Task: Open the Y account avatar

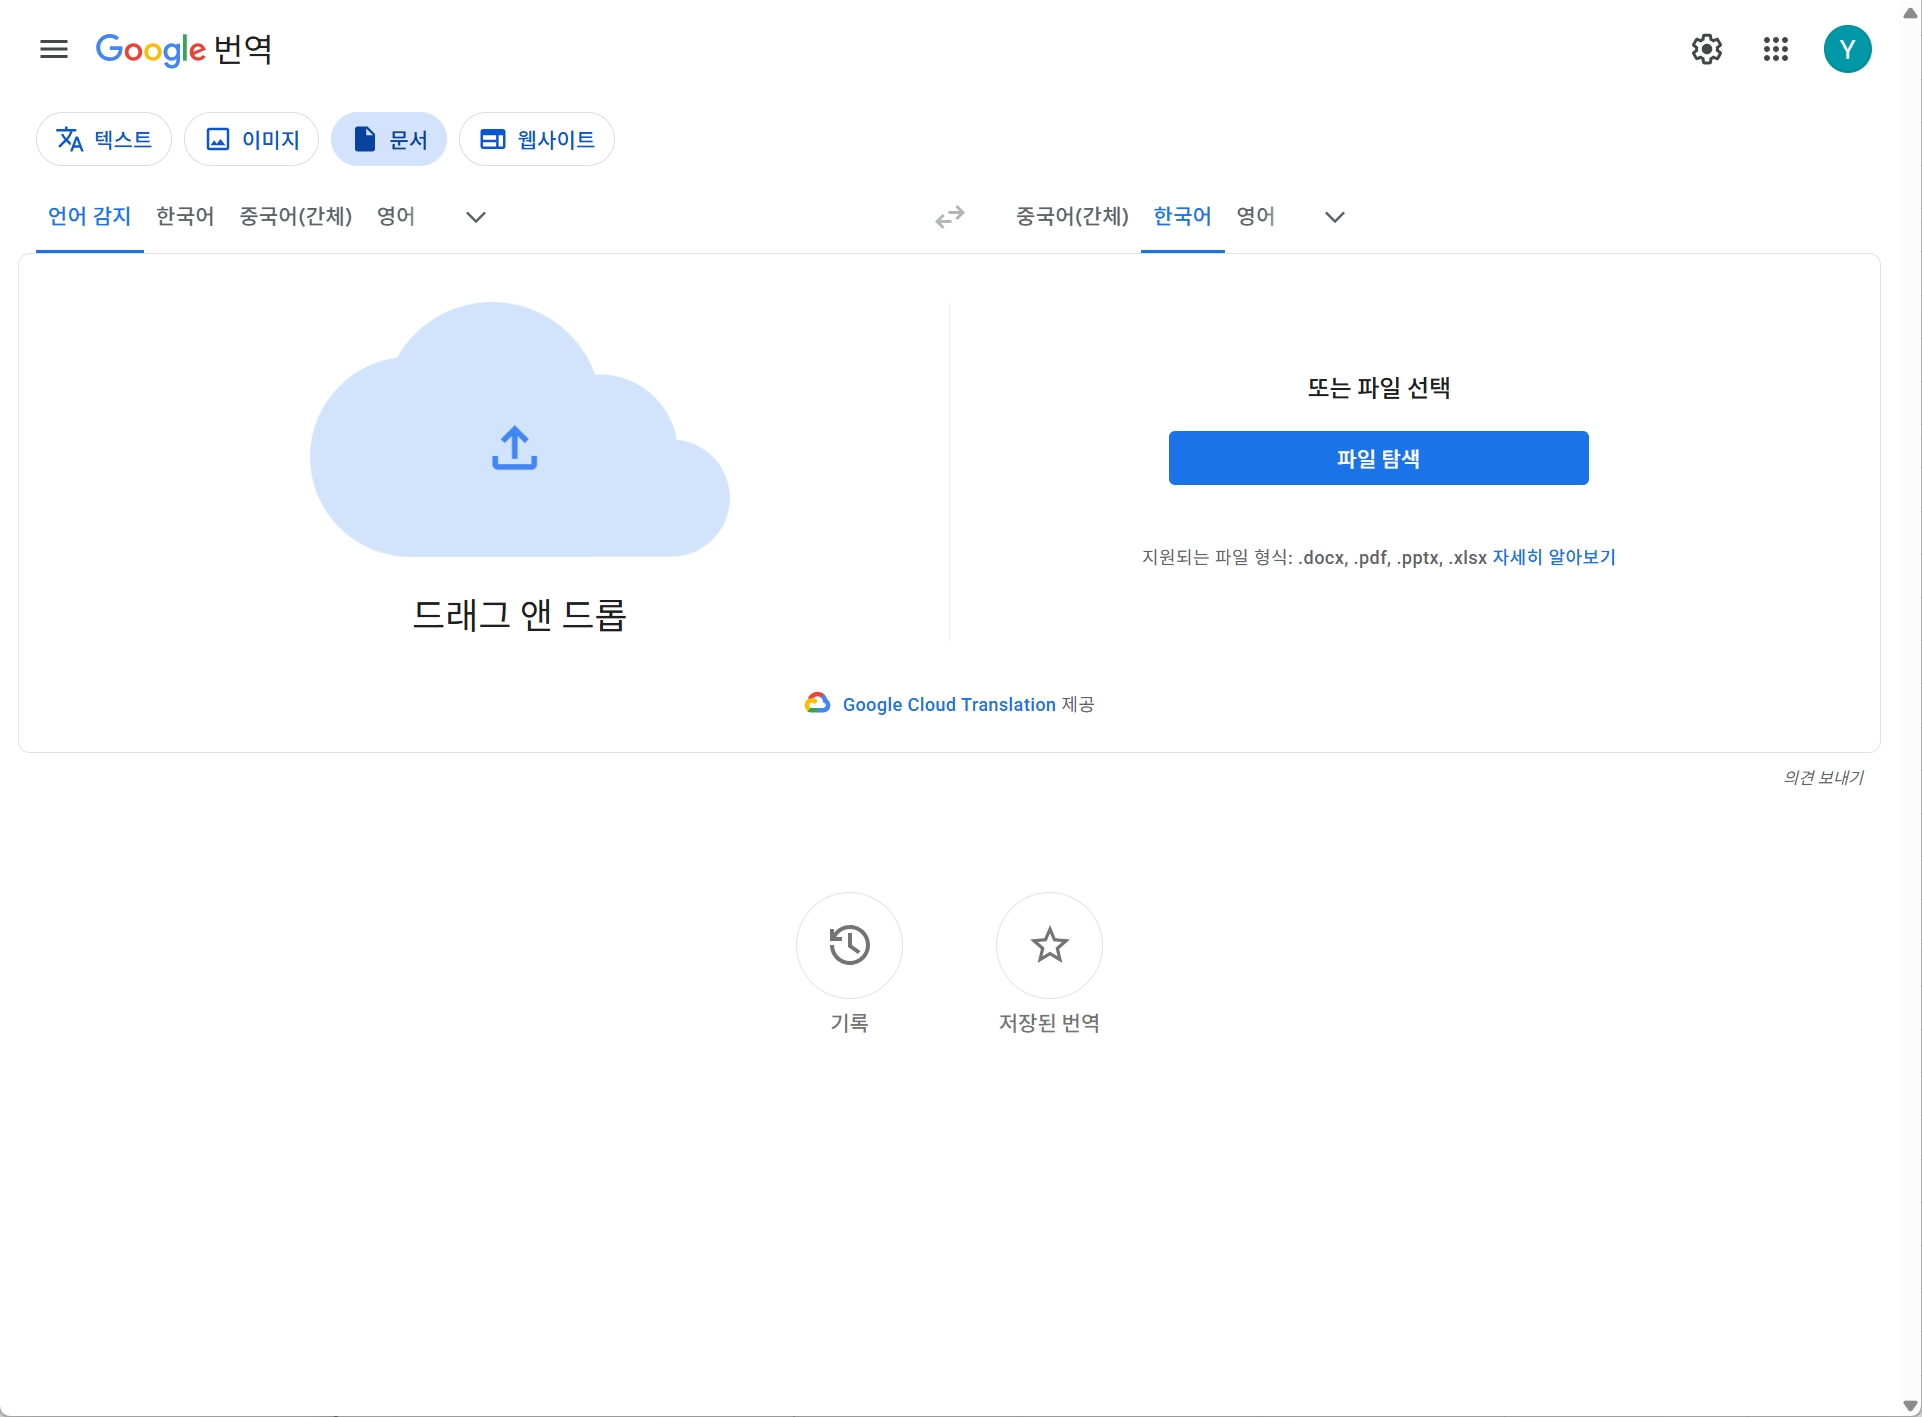Action: [x=1848, y=49]
